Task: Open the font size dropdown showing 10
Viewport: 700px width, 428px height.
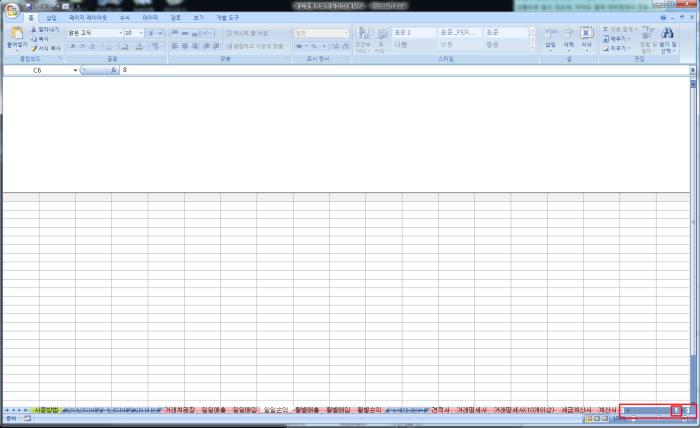Action: pyautogui.click(x=141, y=32)
